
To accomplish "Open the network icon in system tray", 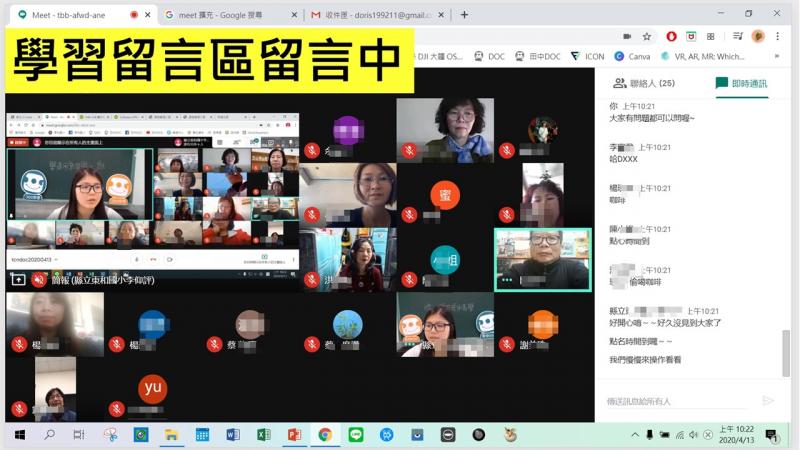I will tap(679, 435).
